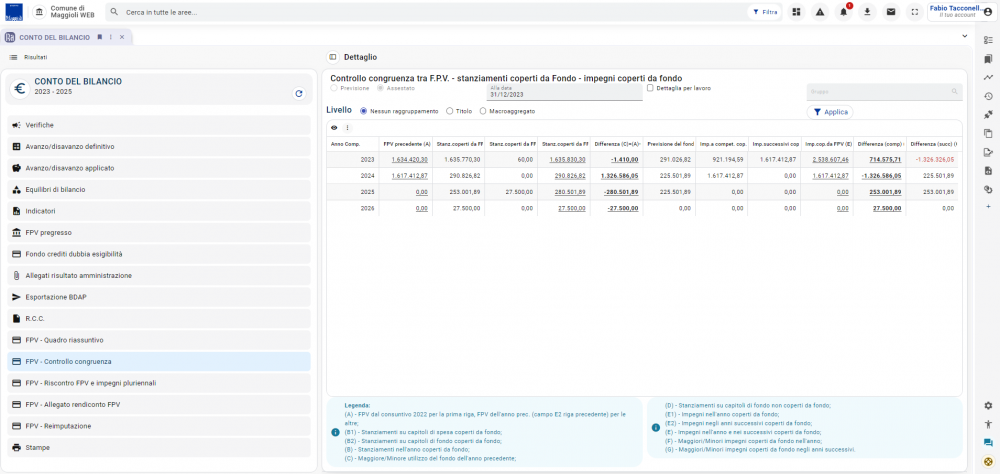Refresh the Conto del Bilancio 2023-2025 panel
Image resolution: width=1000 pixels, height=474 pixels.
[x=298, y=93]
